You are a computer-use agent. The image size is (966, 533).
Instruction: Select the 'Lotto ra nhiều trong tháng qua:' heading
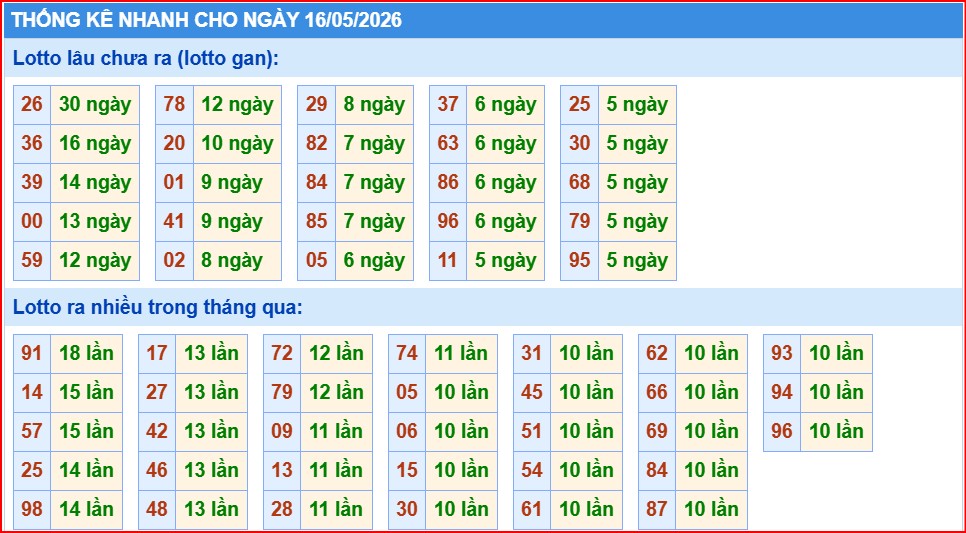coord(158,307)
